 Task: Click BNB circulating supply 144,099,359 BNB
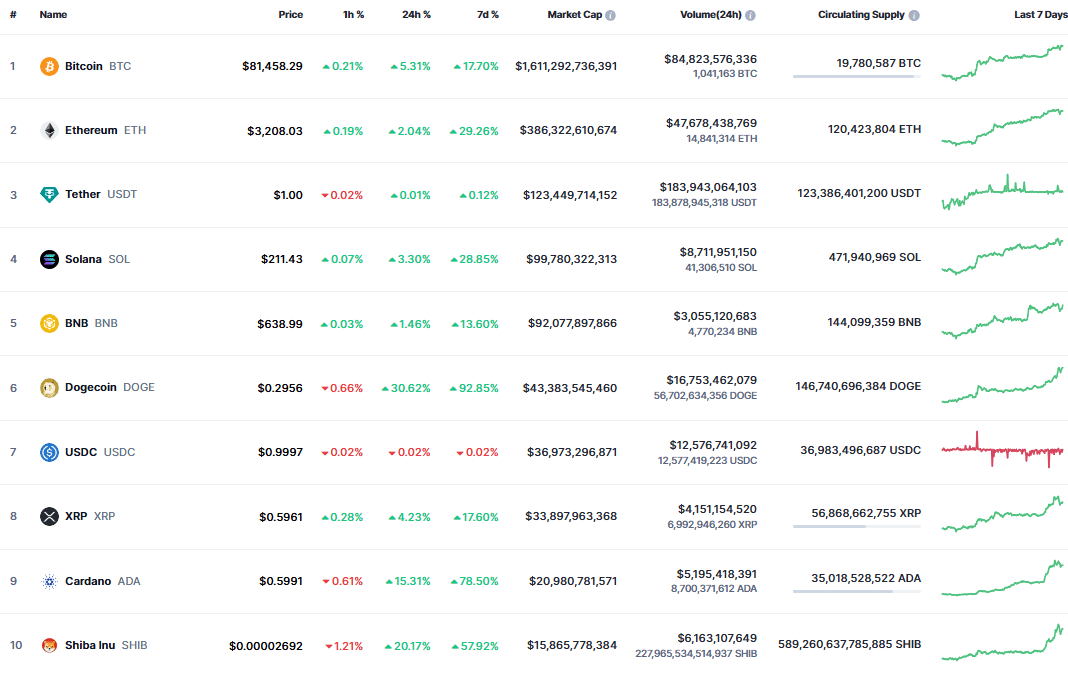874,321
